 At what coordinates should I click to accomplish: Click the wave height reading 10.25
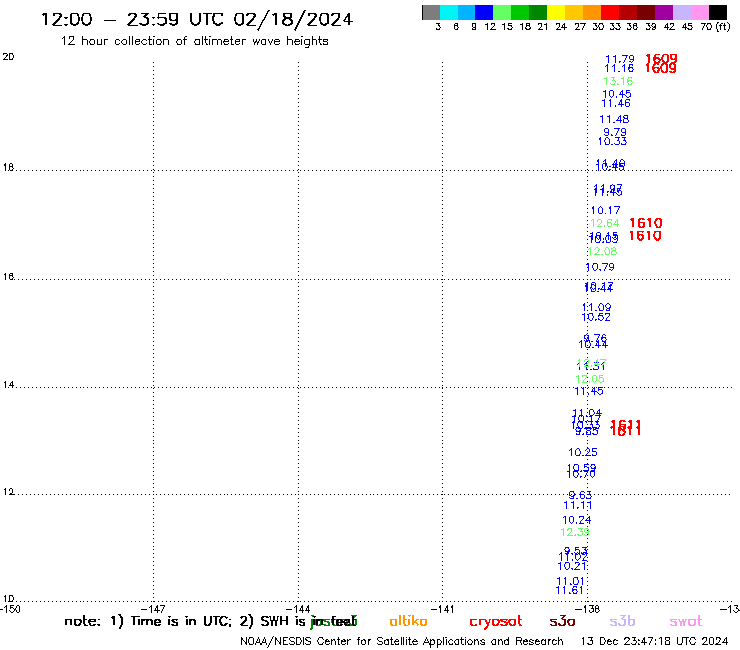coord(583,452)
